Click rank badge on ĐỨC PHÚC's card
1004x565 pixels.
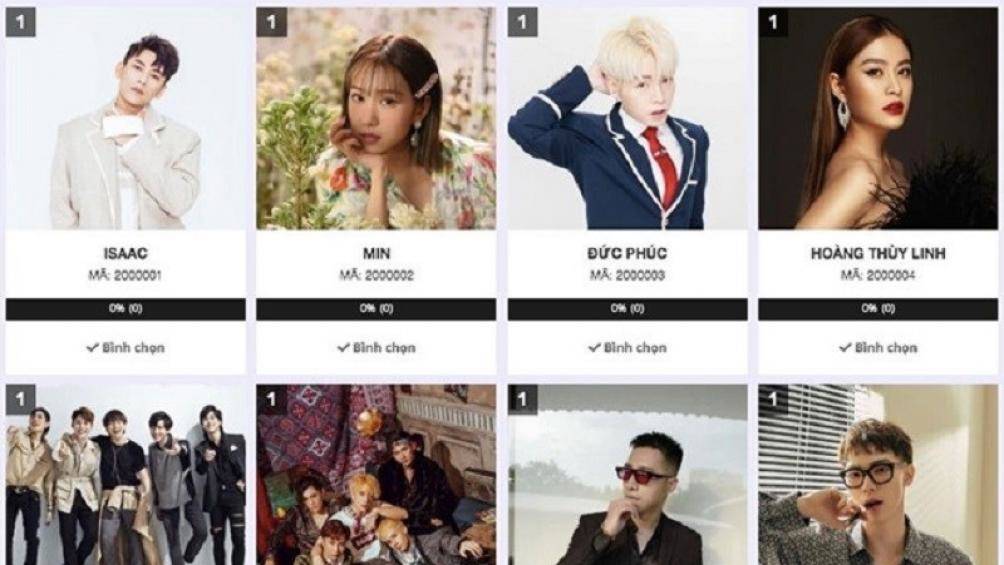tap(522, 22)
